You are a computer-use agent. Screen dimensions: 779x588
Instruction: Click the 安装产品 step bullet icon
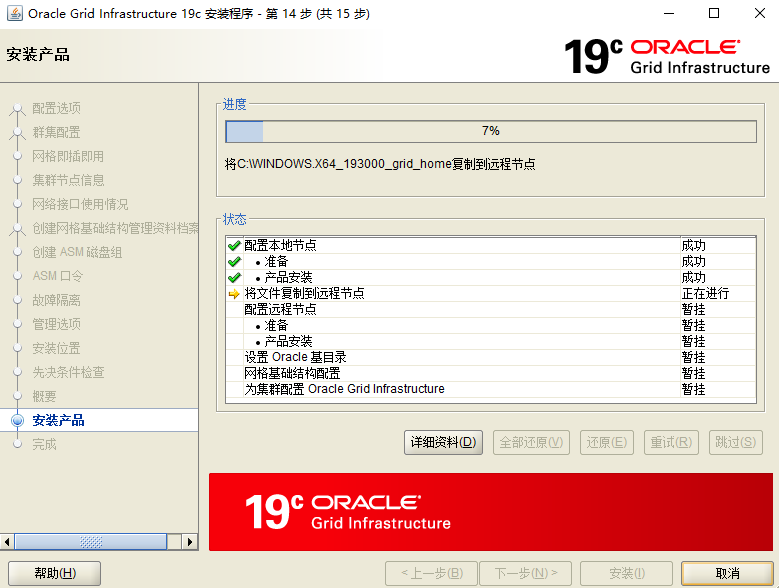[17, 421]
